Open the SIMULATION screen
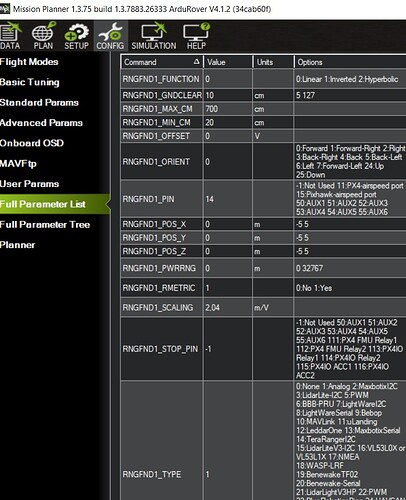 pos(154,36)
